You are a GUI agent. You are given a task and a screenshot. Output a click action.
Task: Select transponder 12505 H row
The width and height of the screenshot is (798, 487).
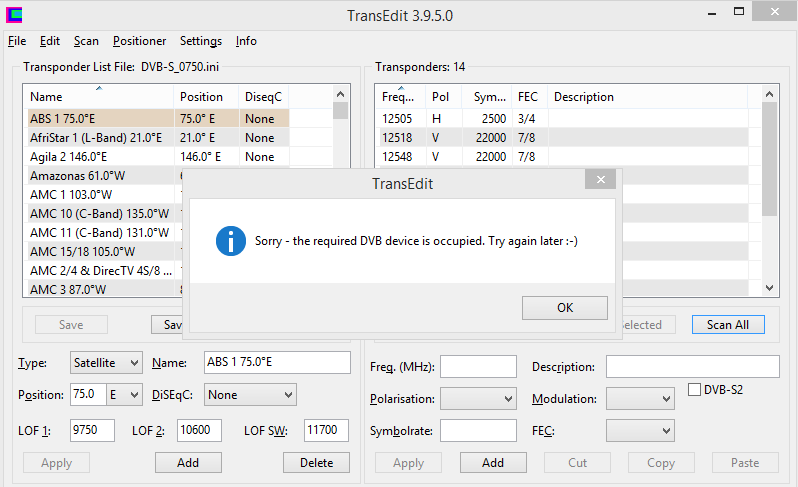pos(564,119)
